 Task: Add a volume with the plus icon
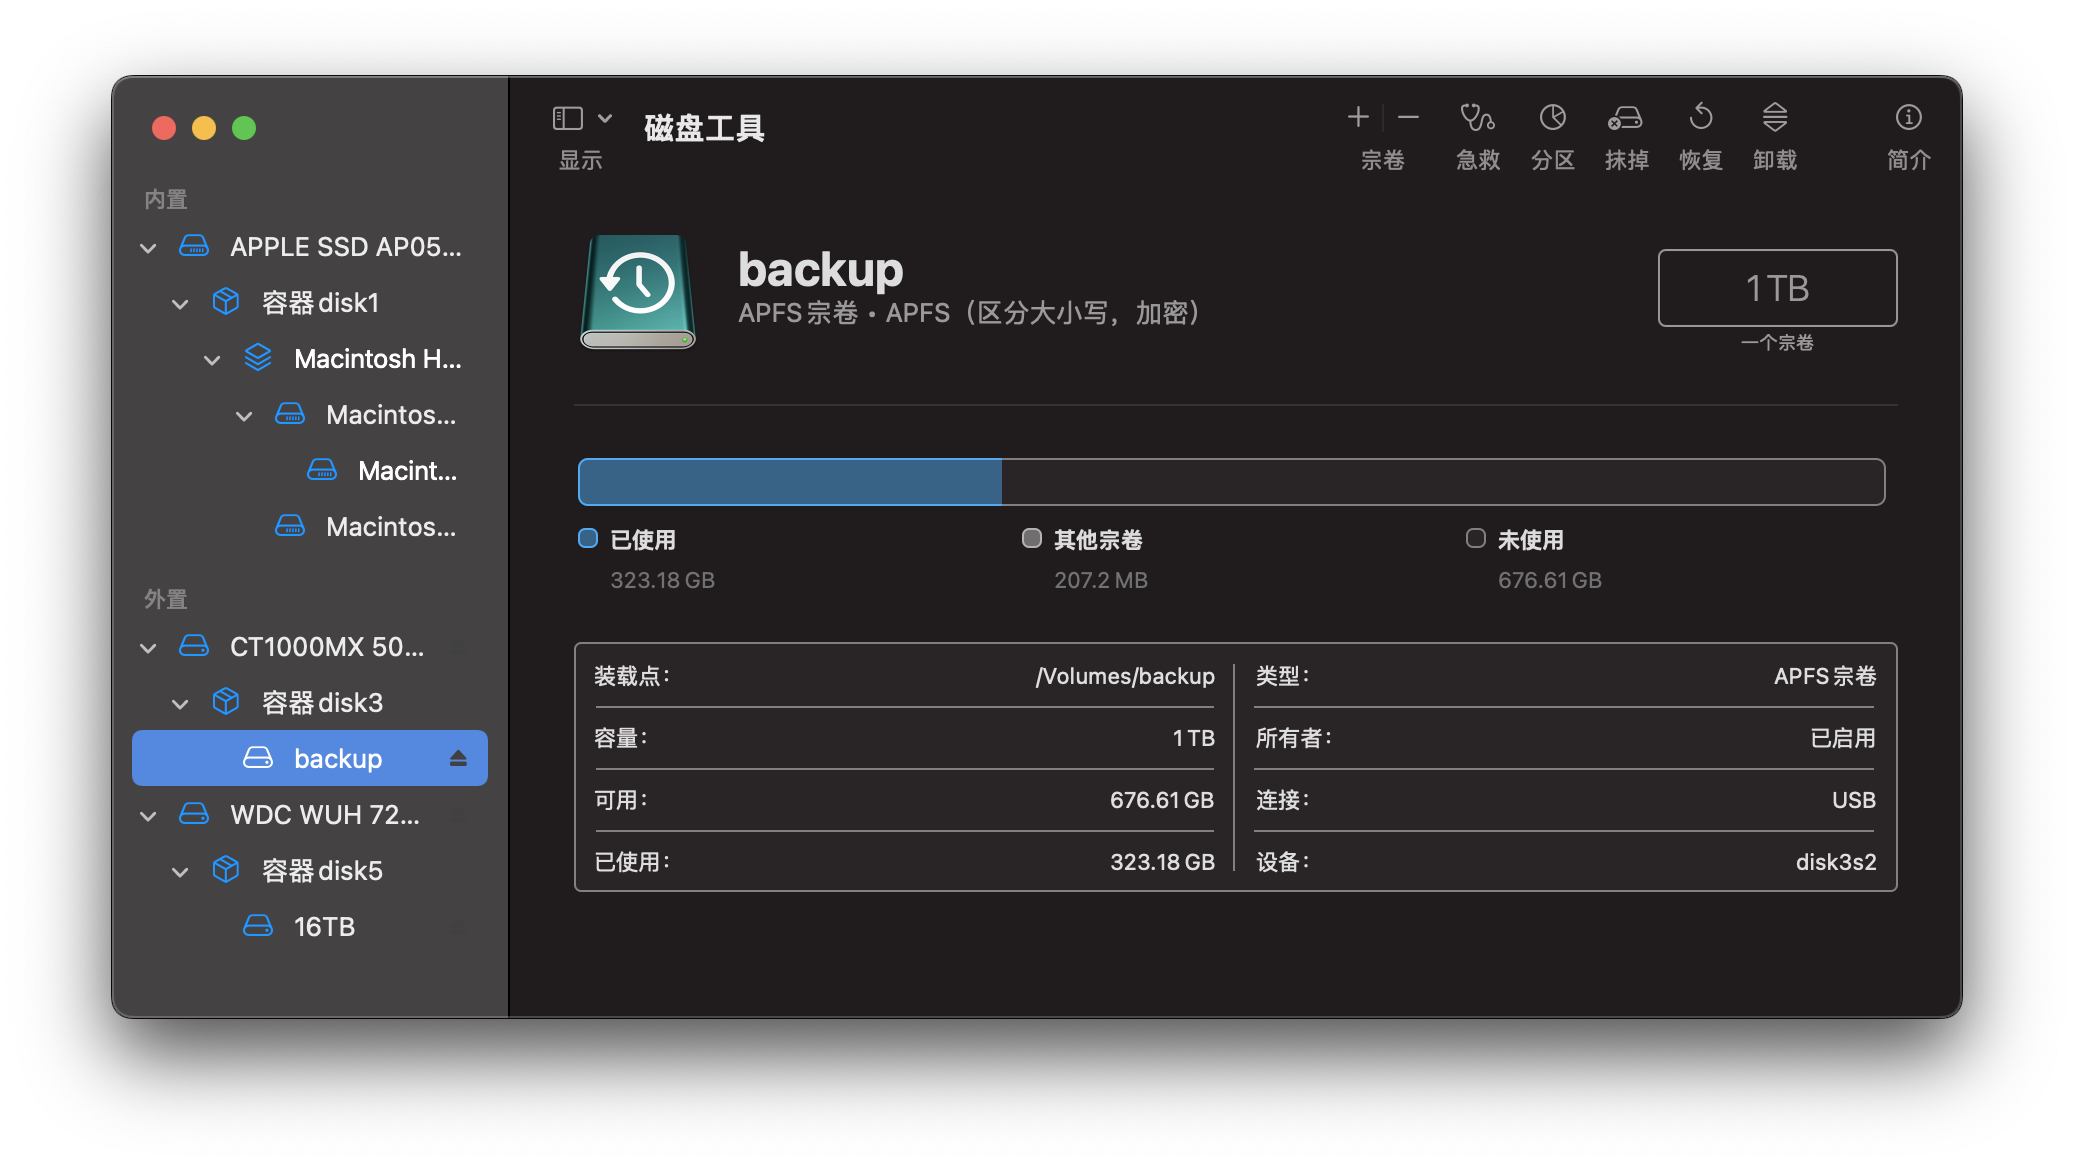(1357, 118)
